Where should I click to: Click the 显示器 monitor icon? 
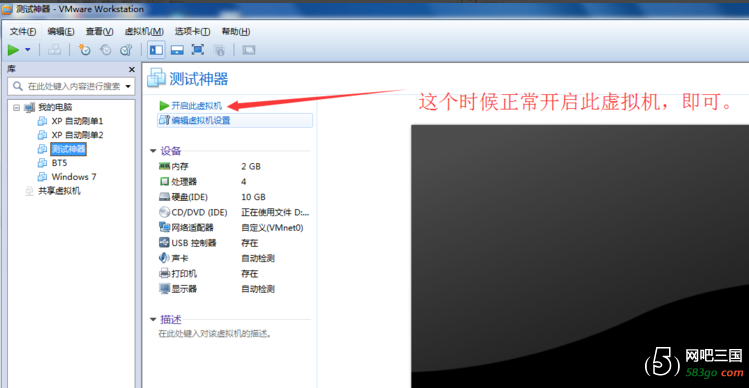pyautogui.click(x=164, y=289)
